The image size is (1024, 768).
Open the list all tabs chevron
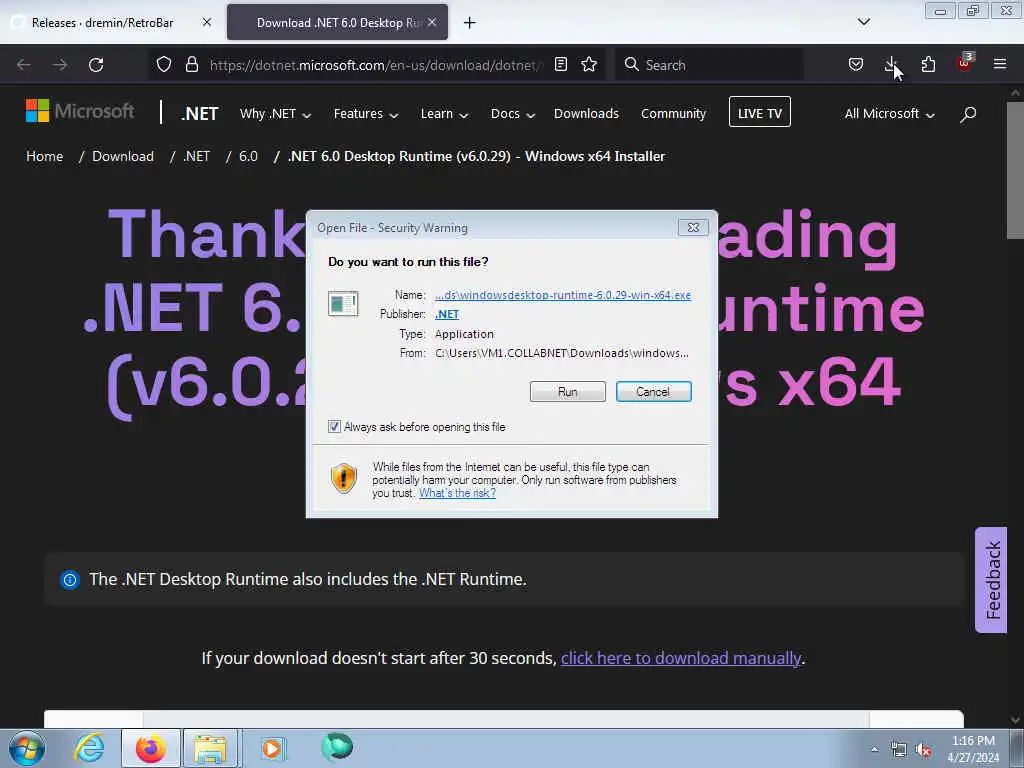tap(863, 22)
